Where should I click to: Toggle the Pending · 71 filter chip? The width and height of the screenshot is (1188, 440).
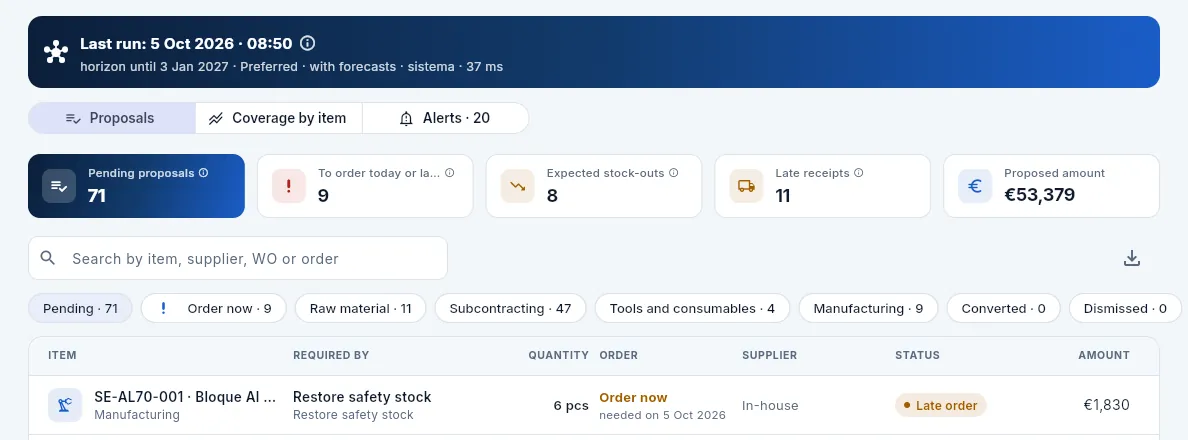pos(80,308)
